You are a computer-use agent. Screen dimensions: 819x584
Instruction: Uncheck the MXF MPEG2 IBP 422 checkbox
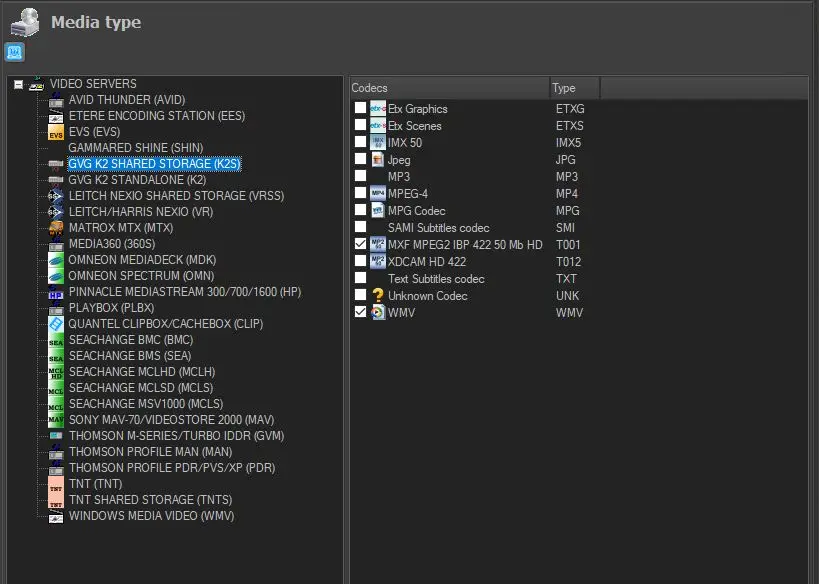[x=360, y=244]
